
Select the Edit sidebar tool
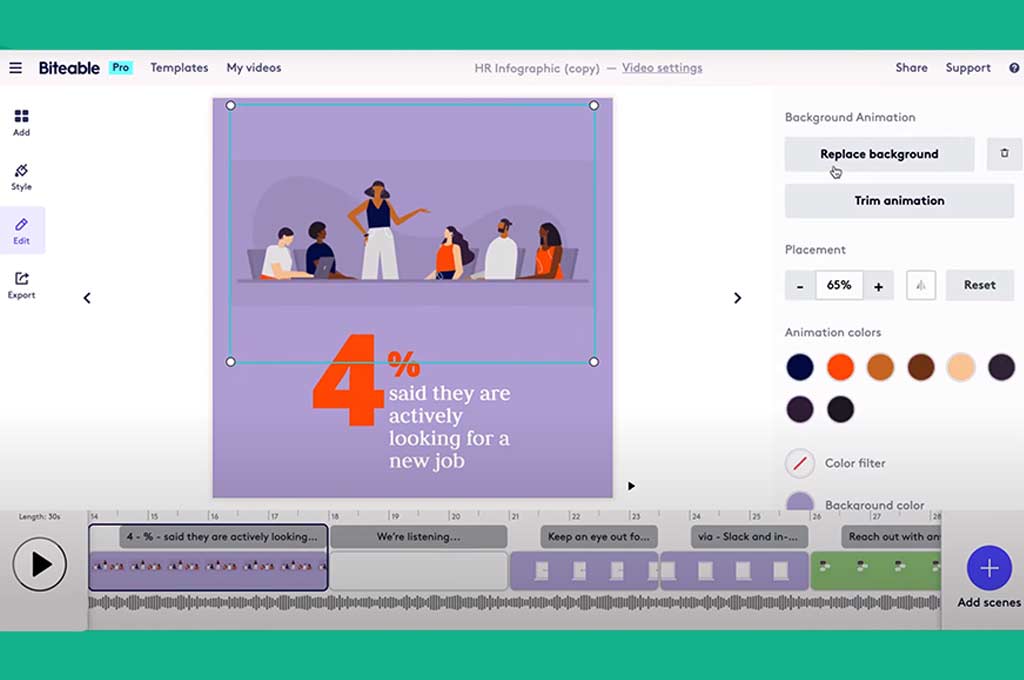22,231
